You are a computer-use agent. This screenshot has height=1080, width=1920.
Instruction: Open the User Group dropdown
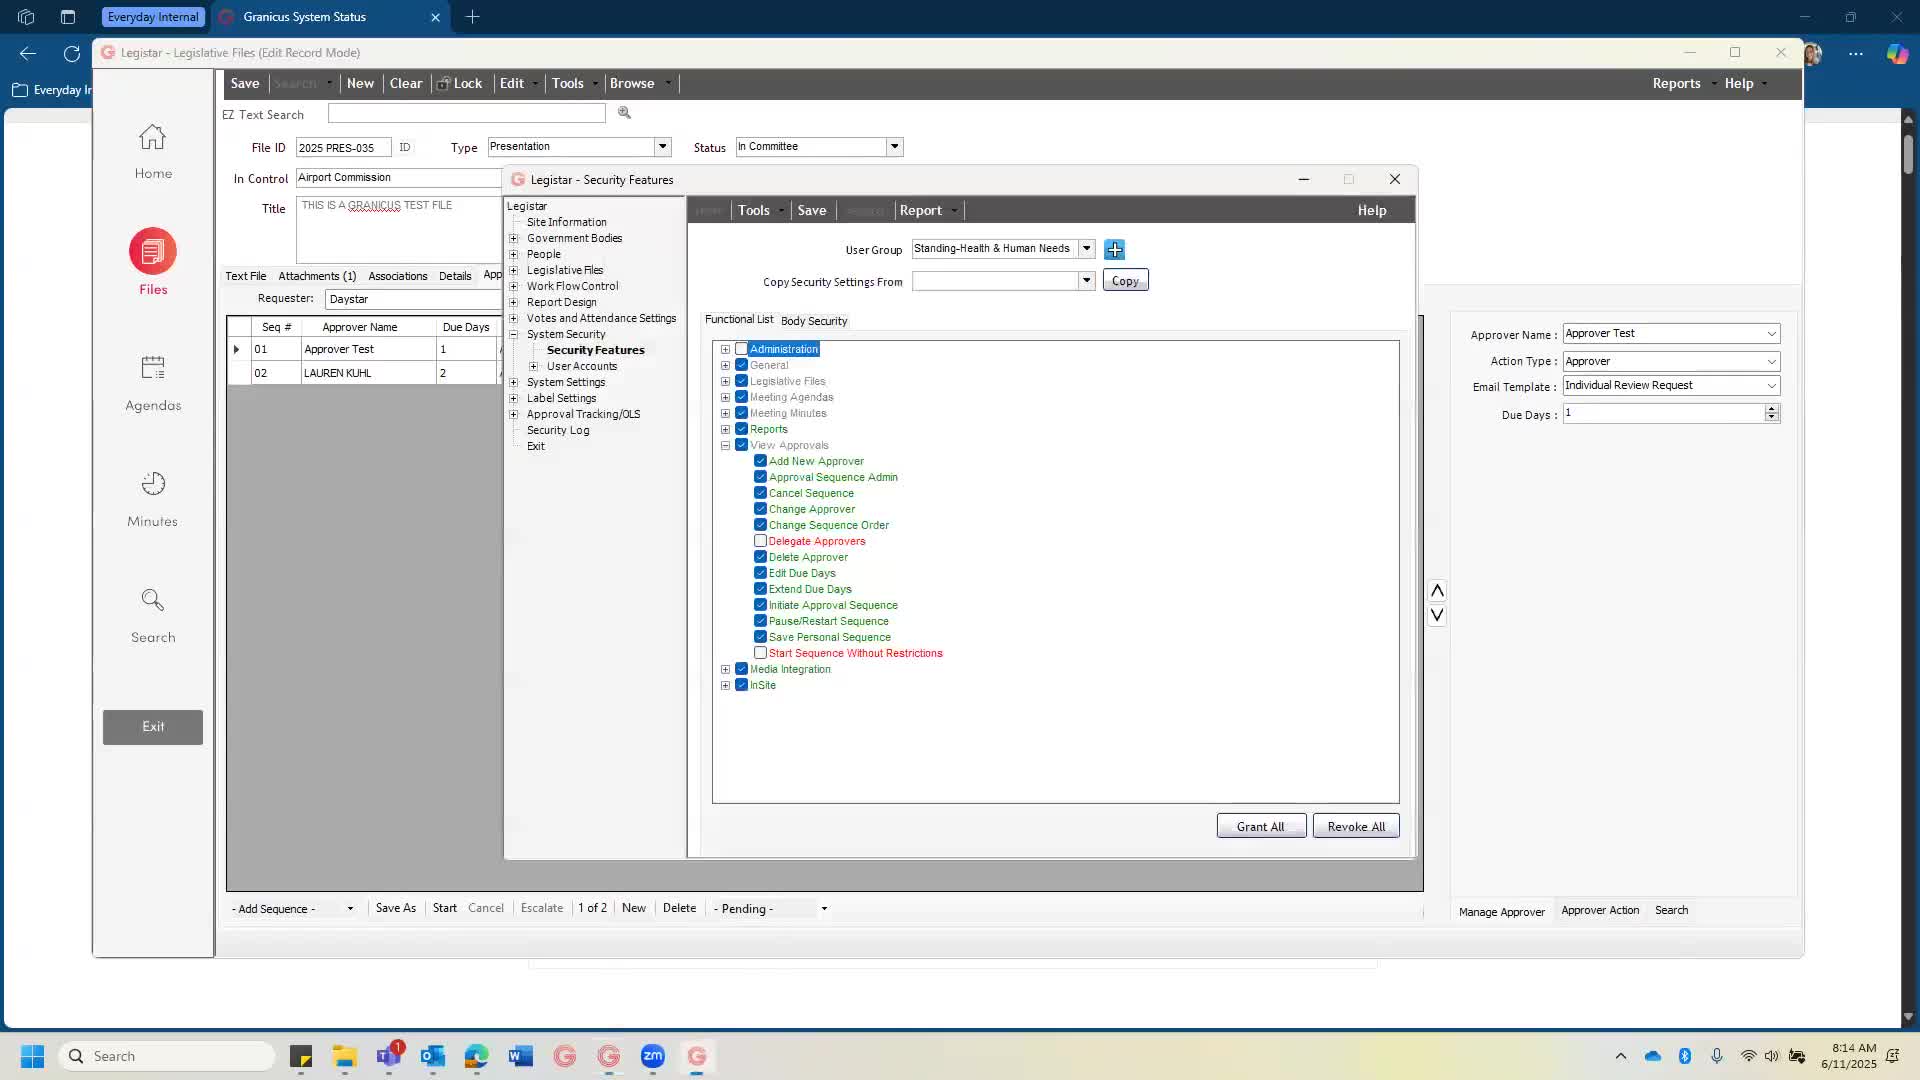pyautogui.click(x=1086, y=249)
